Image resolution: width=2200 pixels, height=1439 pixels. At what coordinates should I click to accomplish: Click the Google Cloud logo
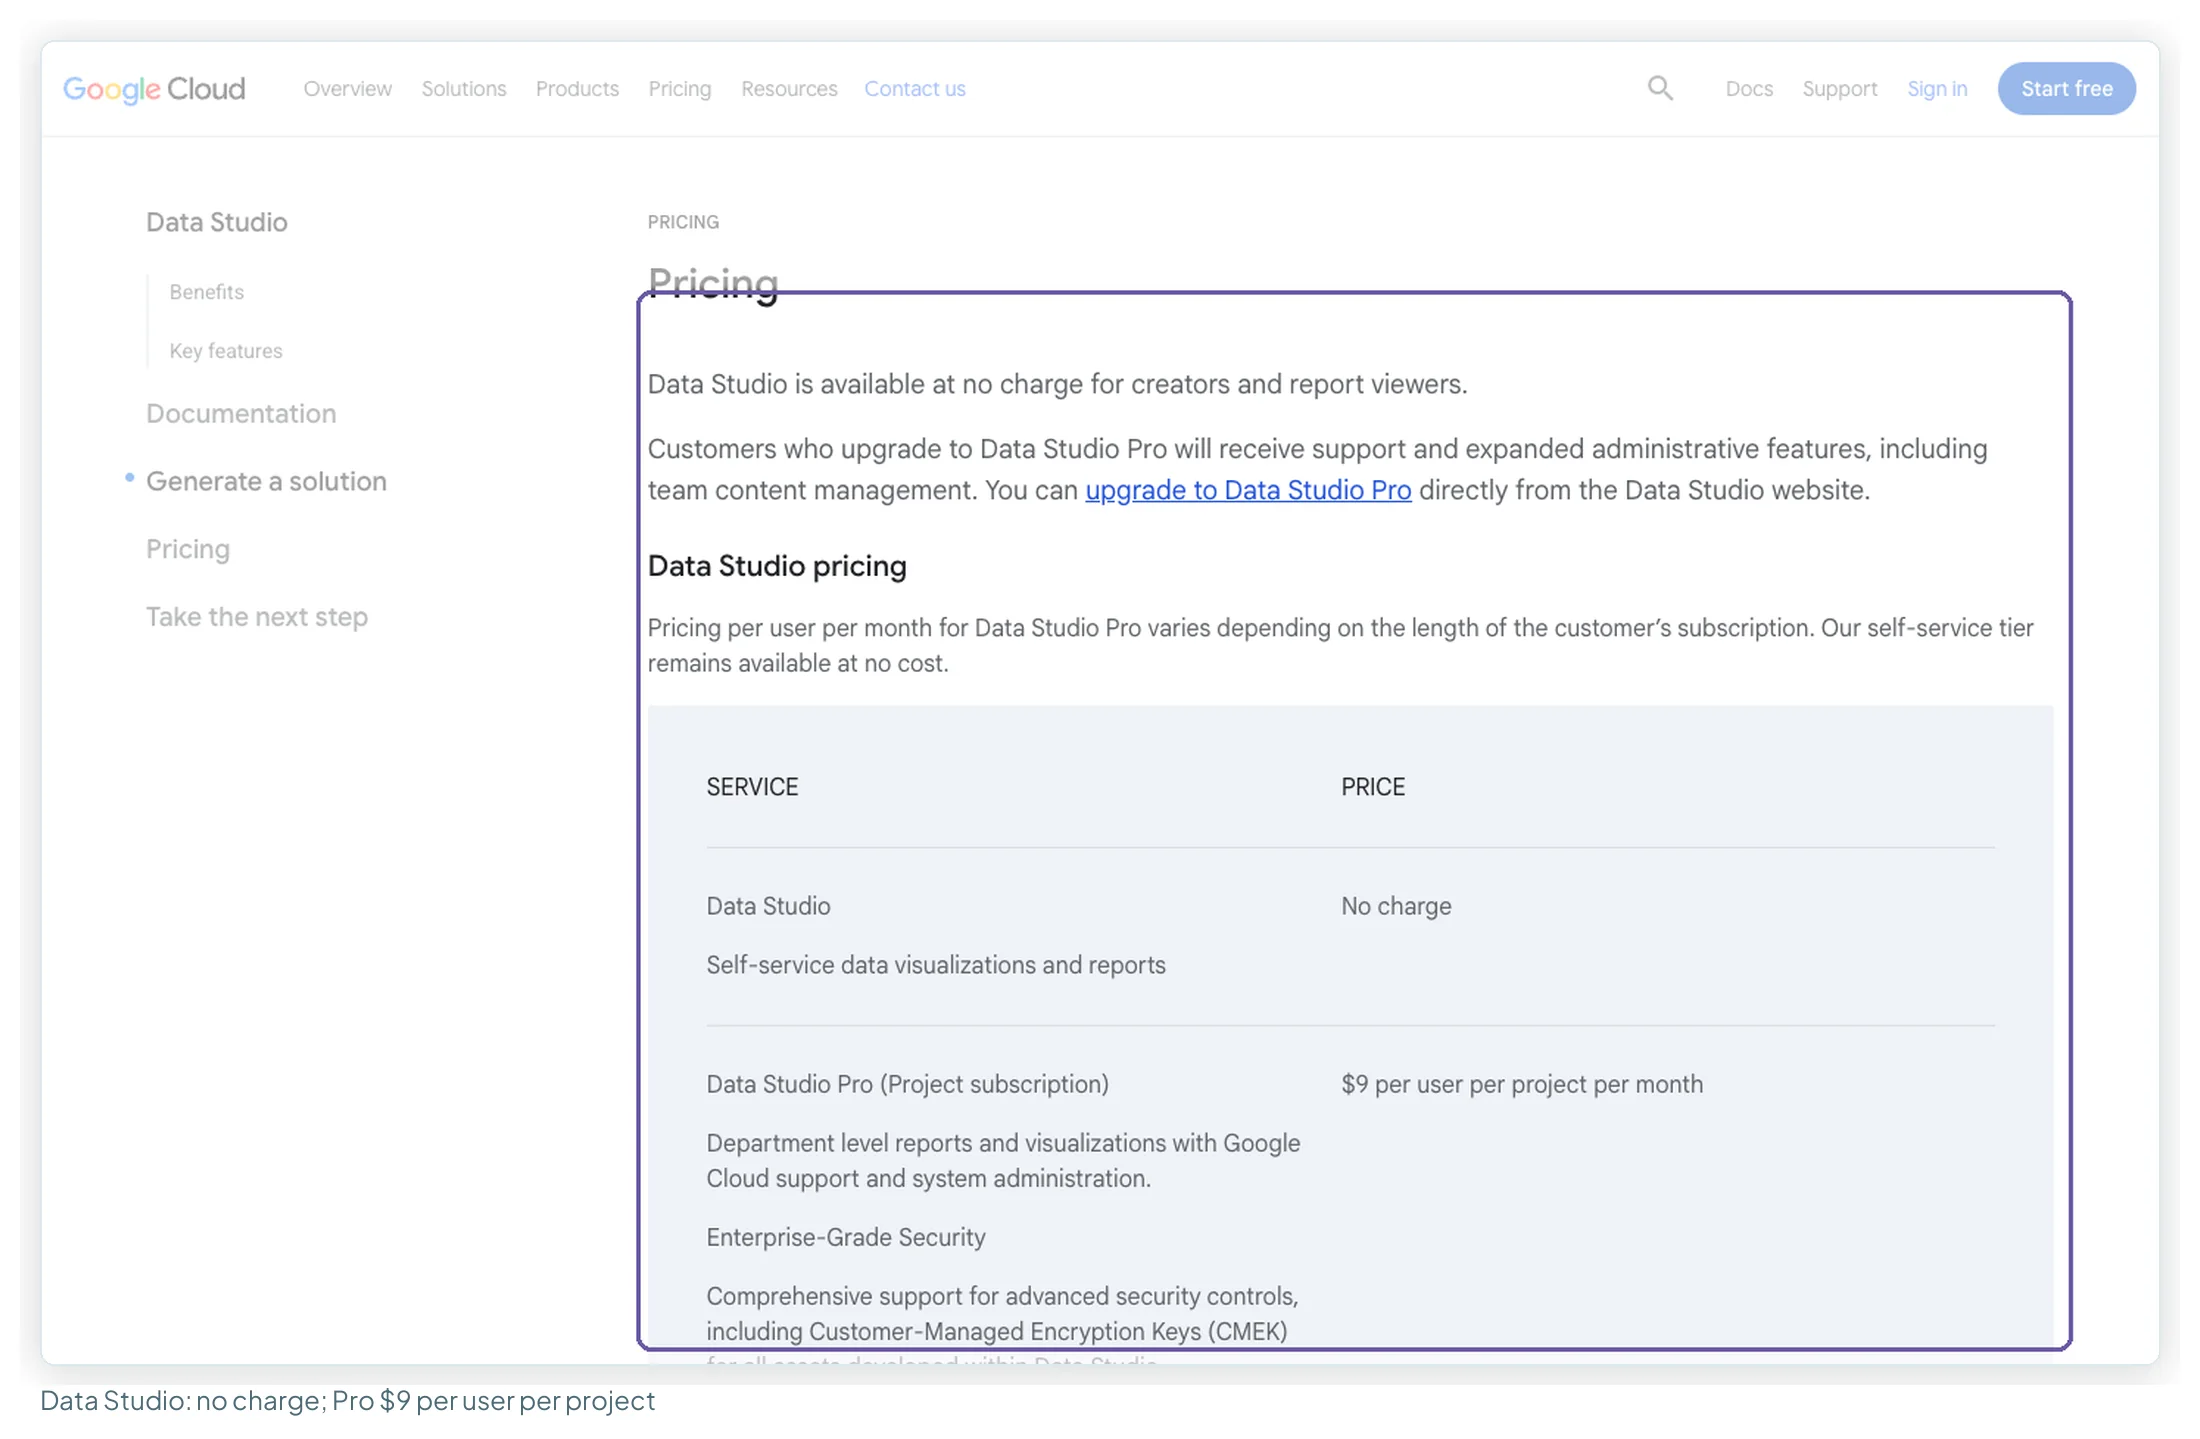tap(154, 88)
